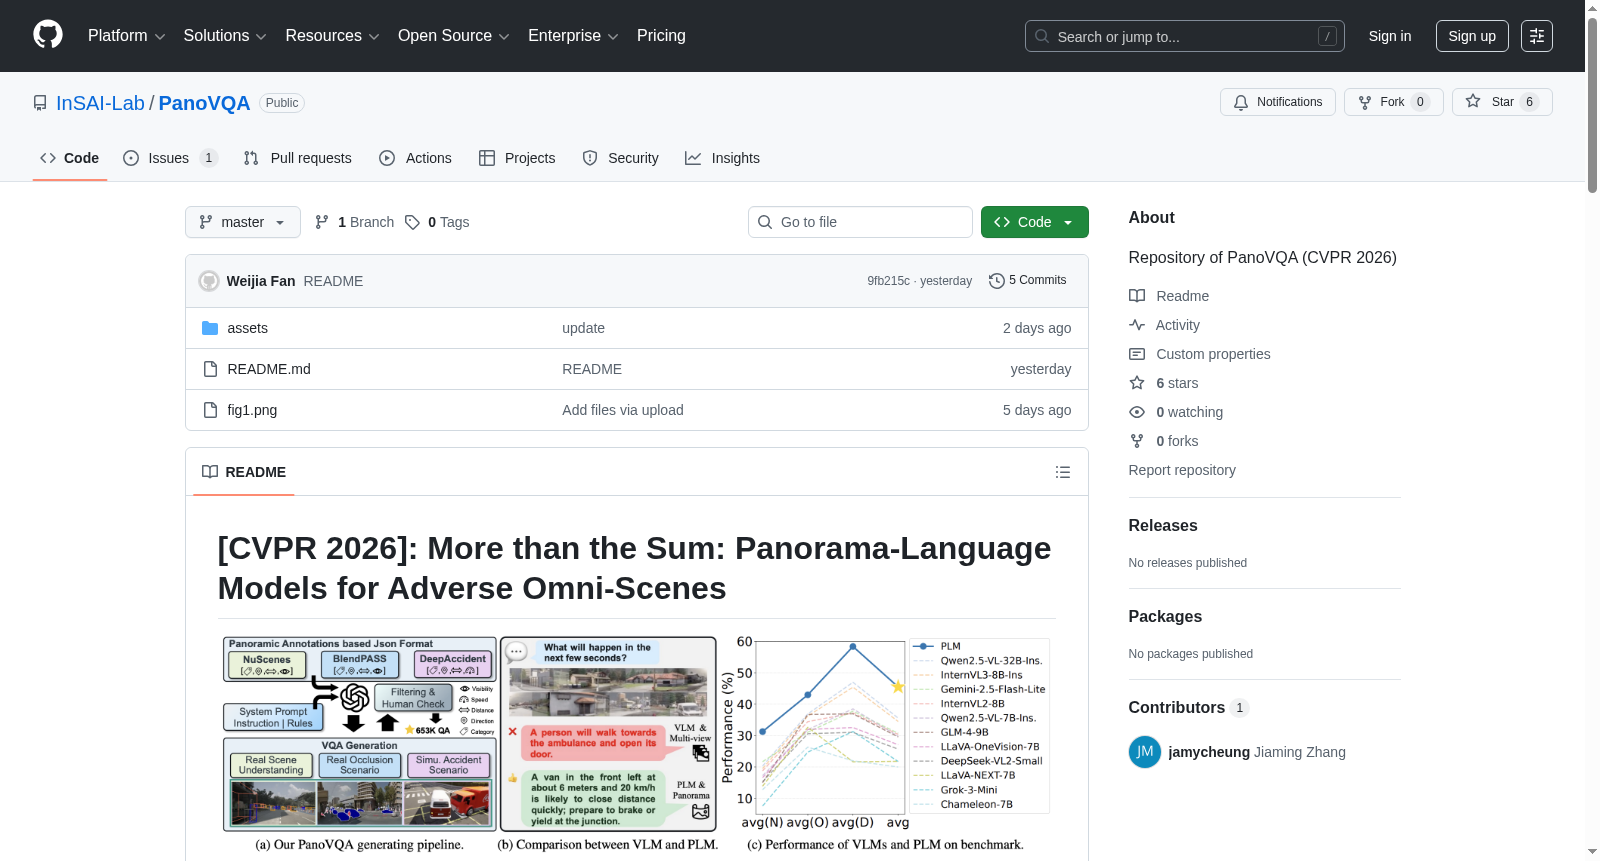This screenshot has height=861, width=1600.
Task: Open jamycheung contributor avatar
Action: tap(1145, 752)
